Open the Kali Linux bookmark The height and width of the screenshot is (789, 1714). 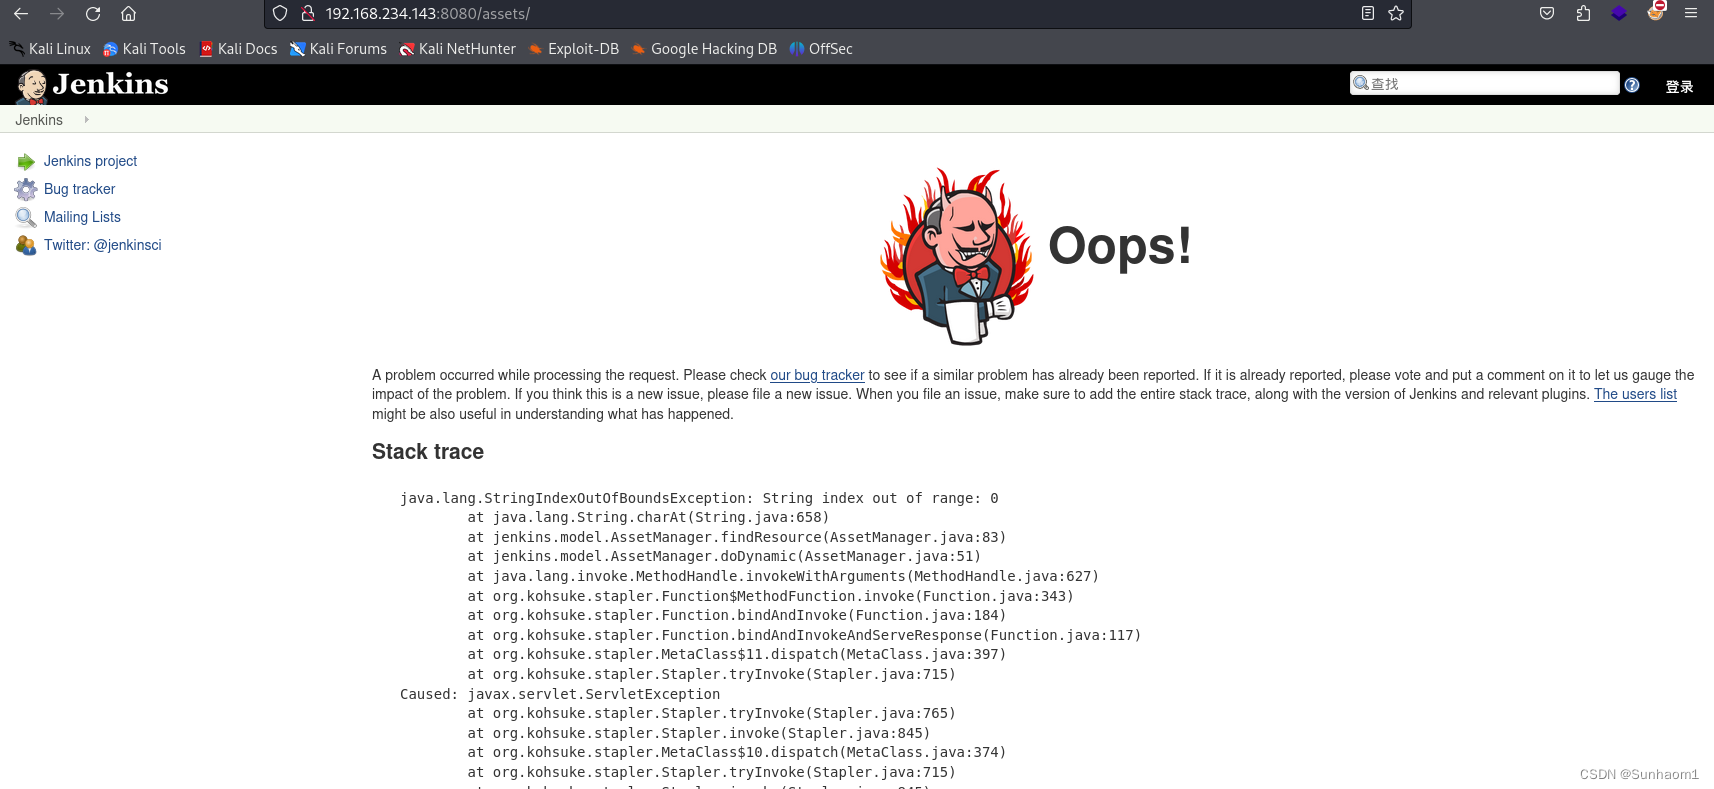[x=50, y=49]
